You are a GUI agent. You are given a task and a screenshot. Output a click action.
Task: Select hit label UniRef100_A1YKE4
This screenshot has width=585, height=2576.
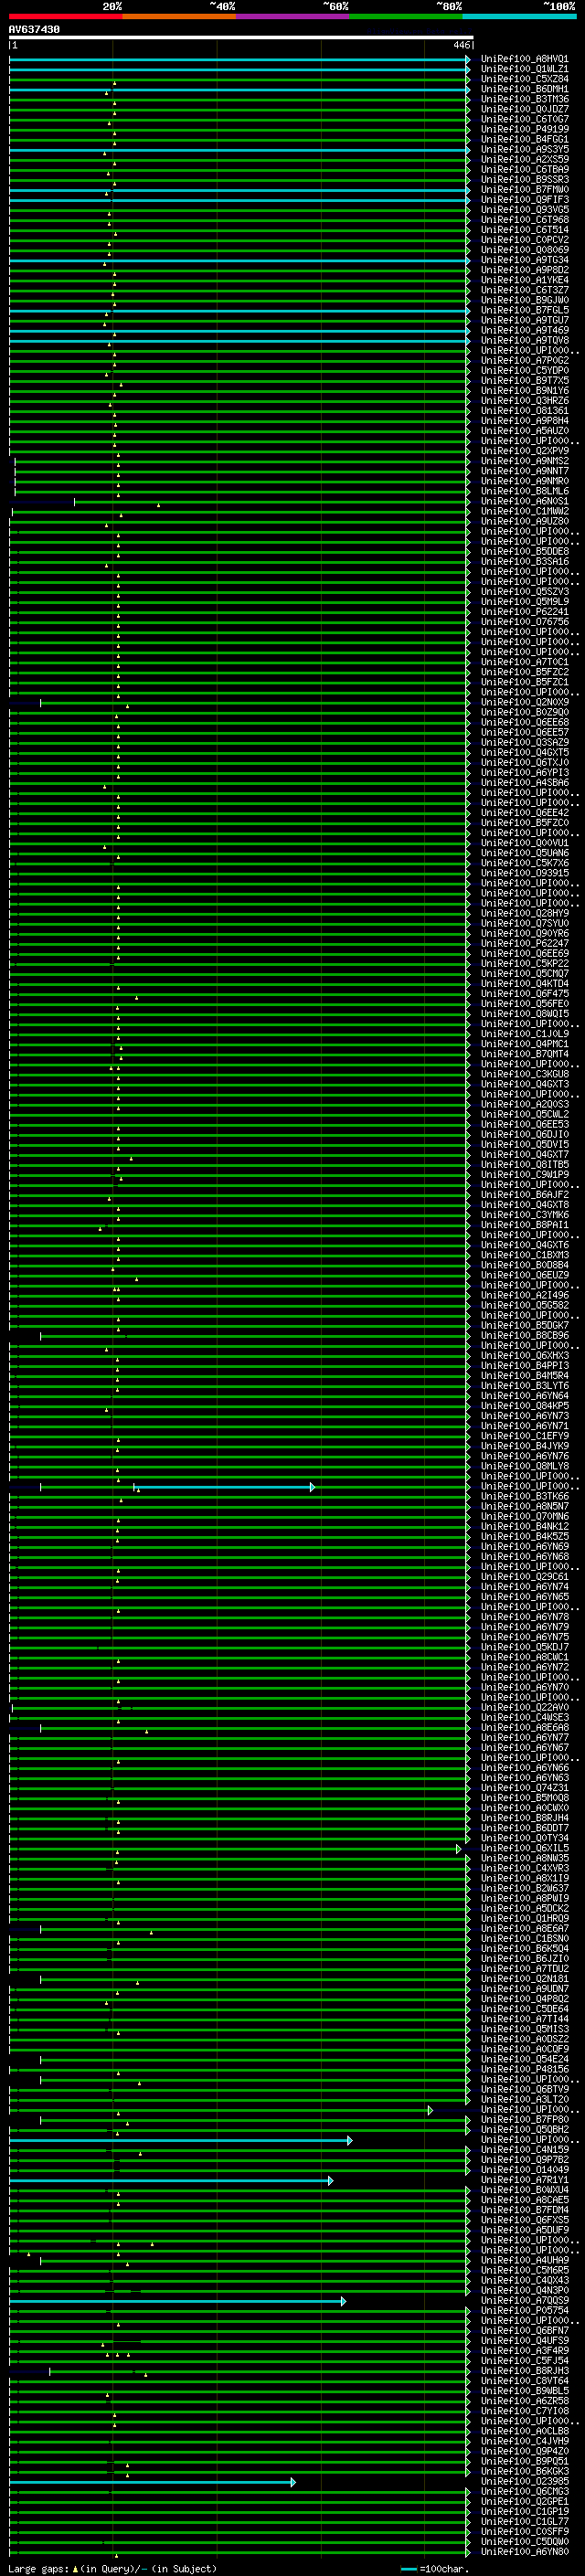(x=524, y=280)
